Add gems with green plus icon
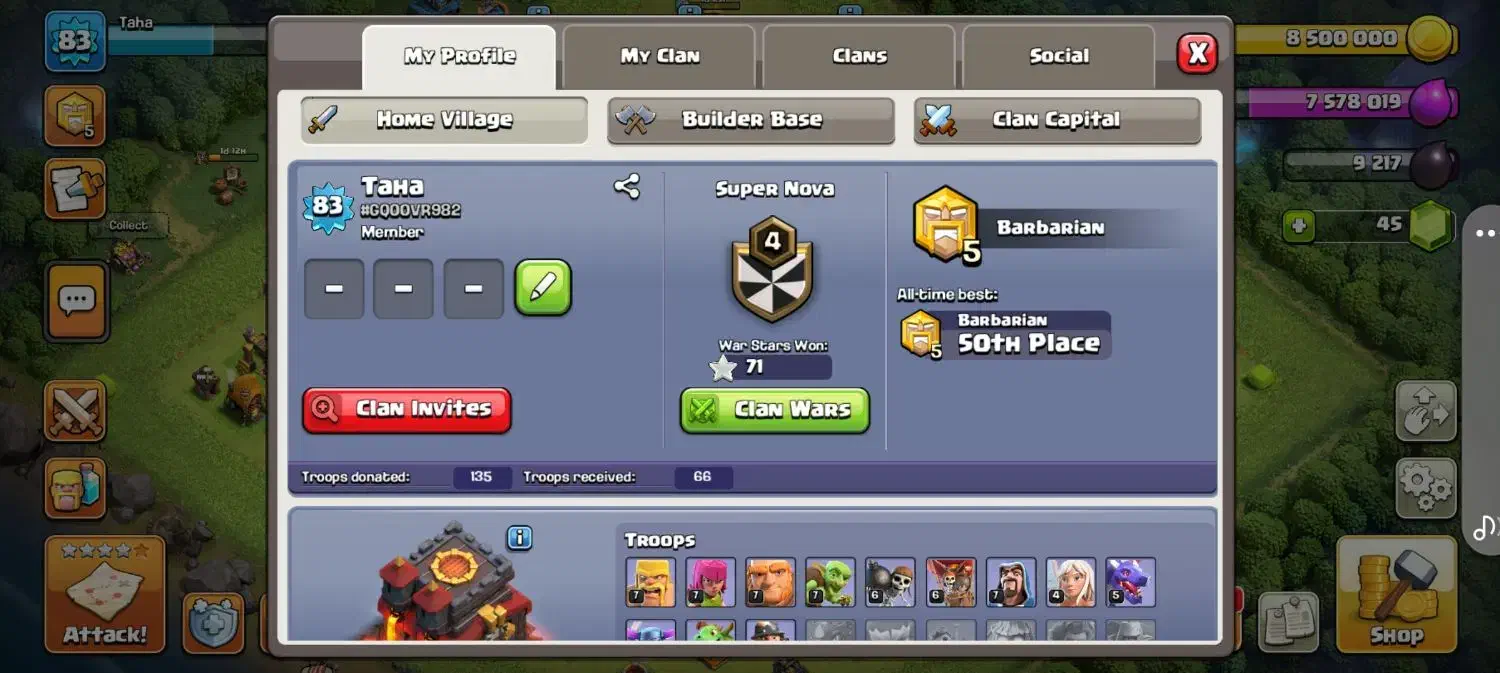Image resolution: width=1500 pixels, height=673 pixels. tap(1298, 226)
